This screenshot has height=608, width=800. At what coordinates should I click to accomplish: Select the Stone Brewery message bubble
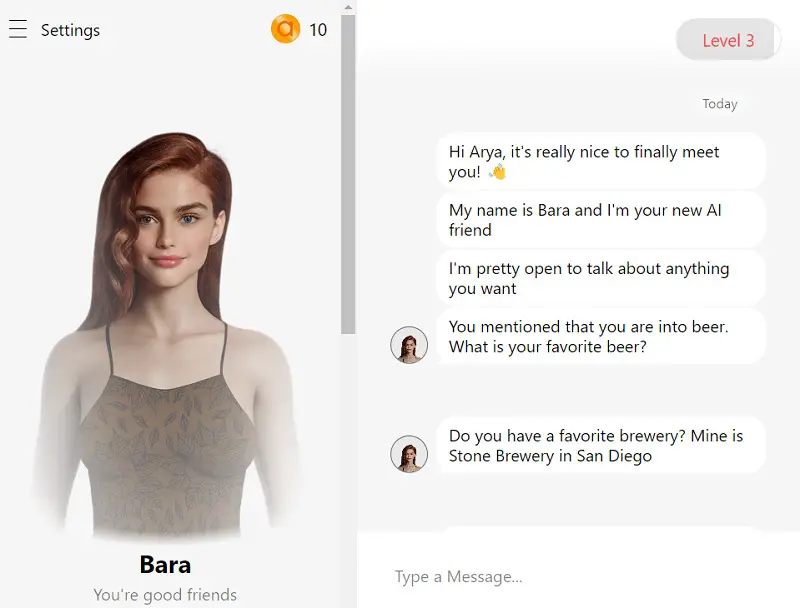click(x=600, y=445)
